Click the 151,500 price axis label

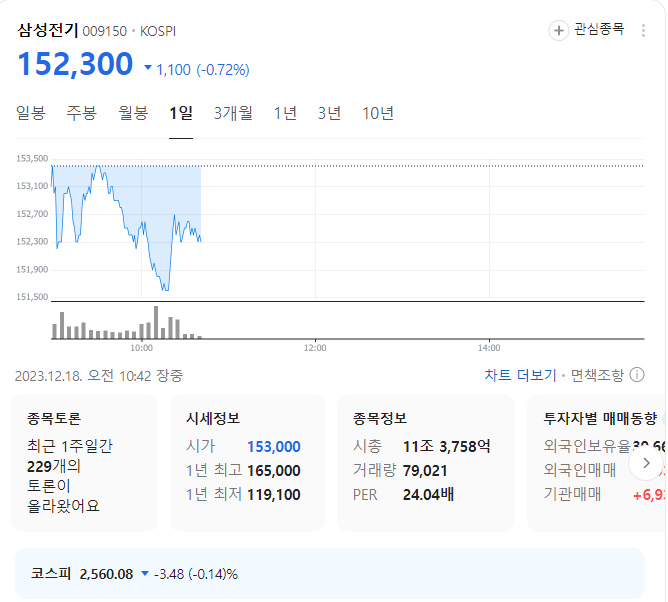click(32, 297)
